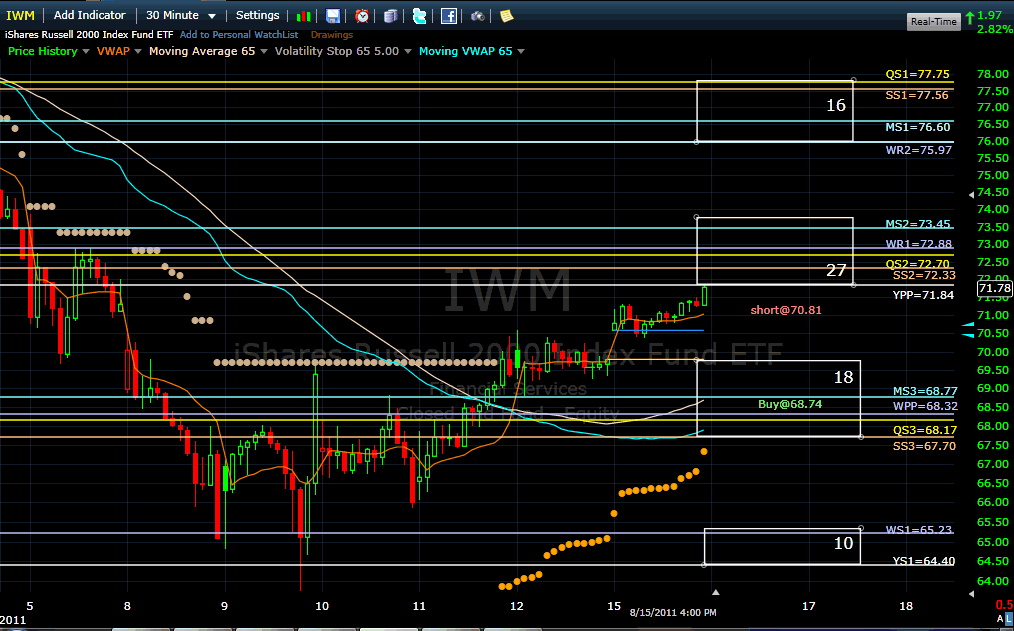The width and height of the screenshot is (1014, 631).
Task: Click the 8/15/2011 4:00 PM date label
Action: click(673, 612)
